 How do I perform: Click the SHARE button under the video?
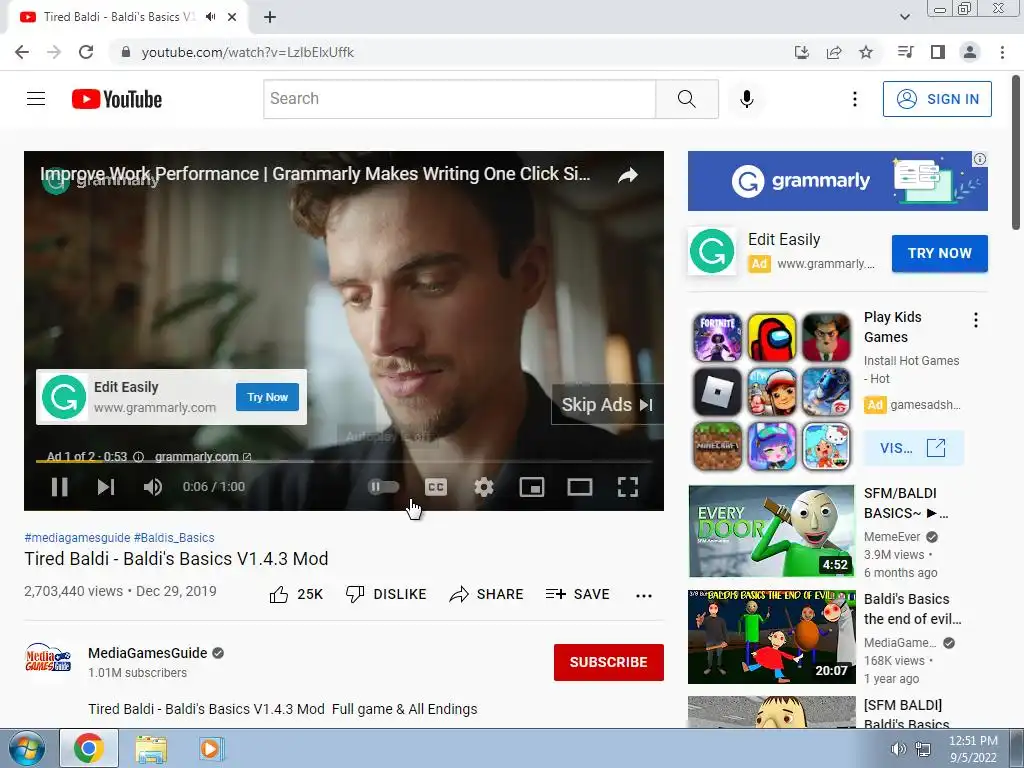(487, 594)
